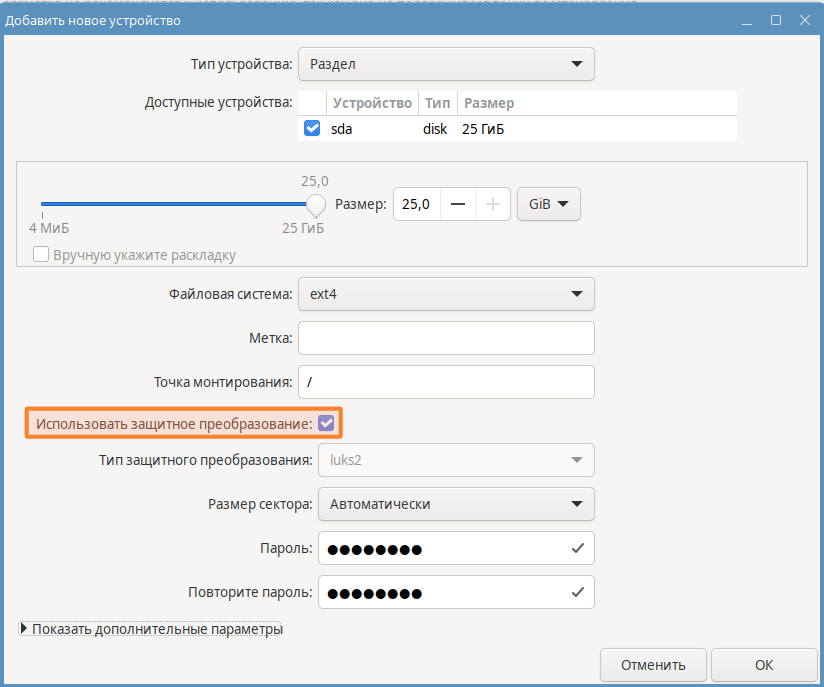Toggle Вручную укажите раскладку checkbox
The width and height of the screenshot is (824, 687).
(x=41, y=255)
